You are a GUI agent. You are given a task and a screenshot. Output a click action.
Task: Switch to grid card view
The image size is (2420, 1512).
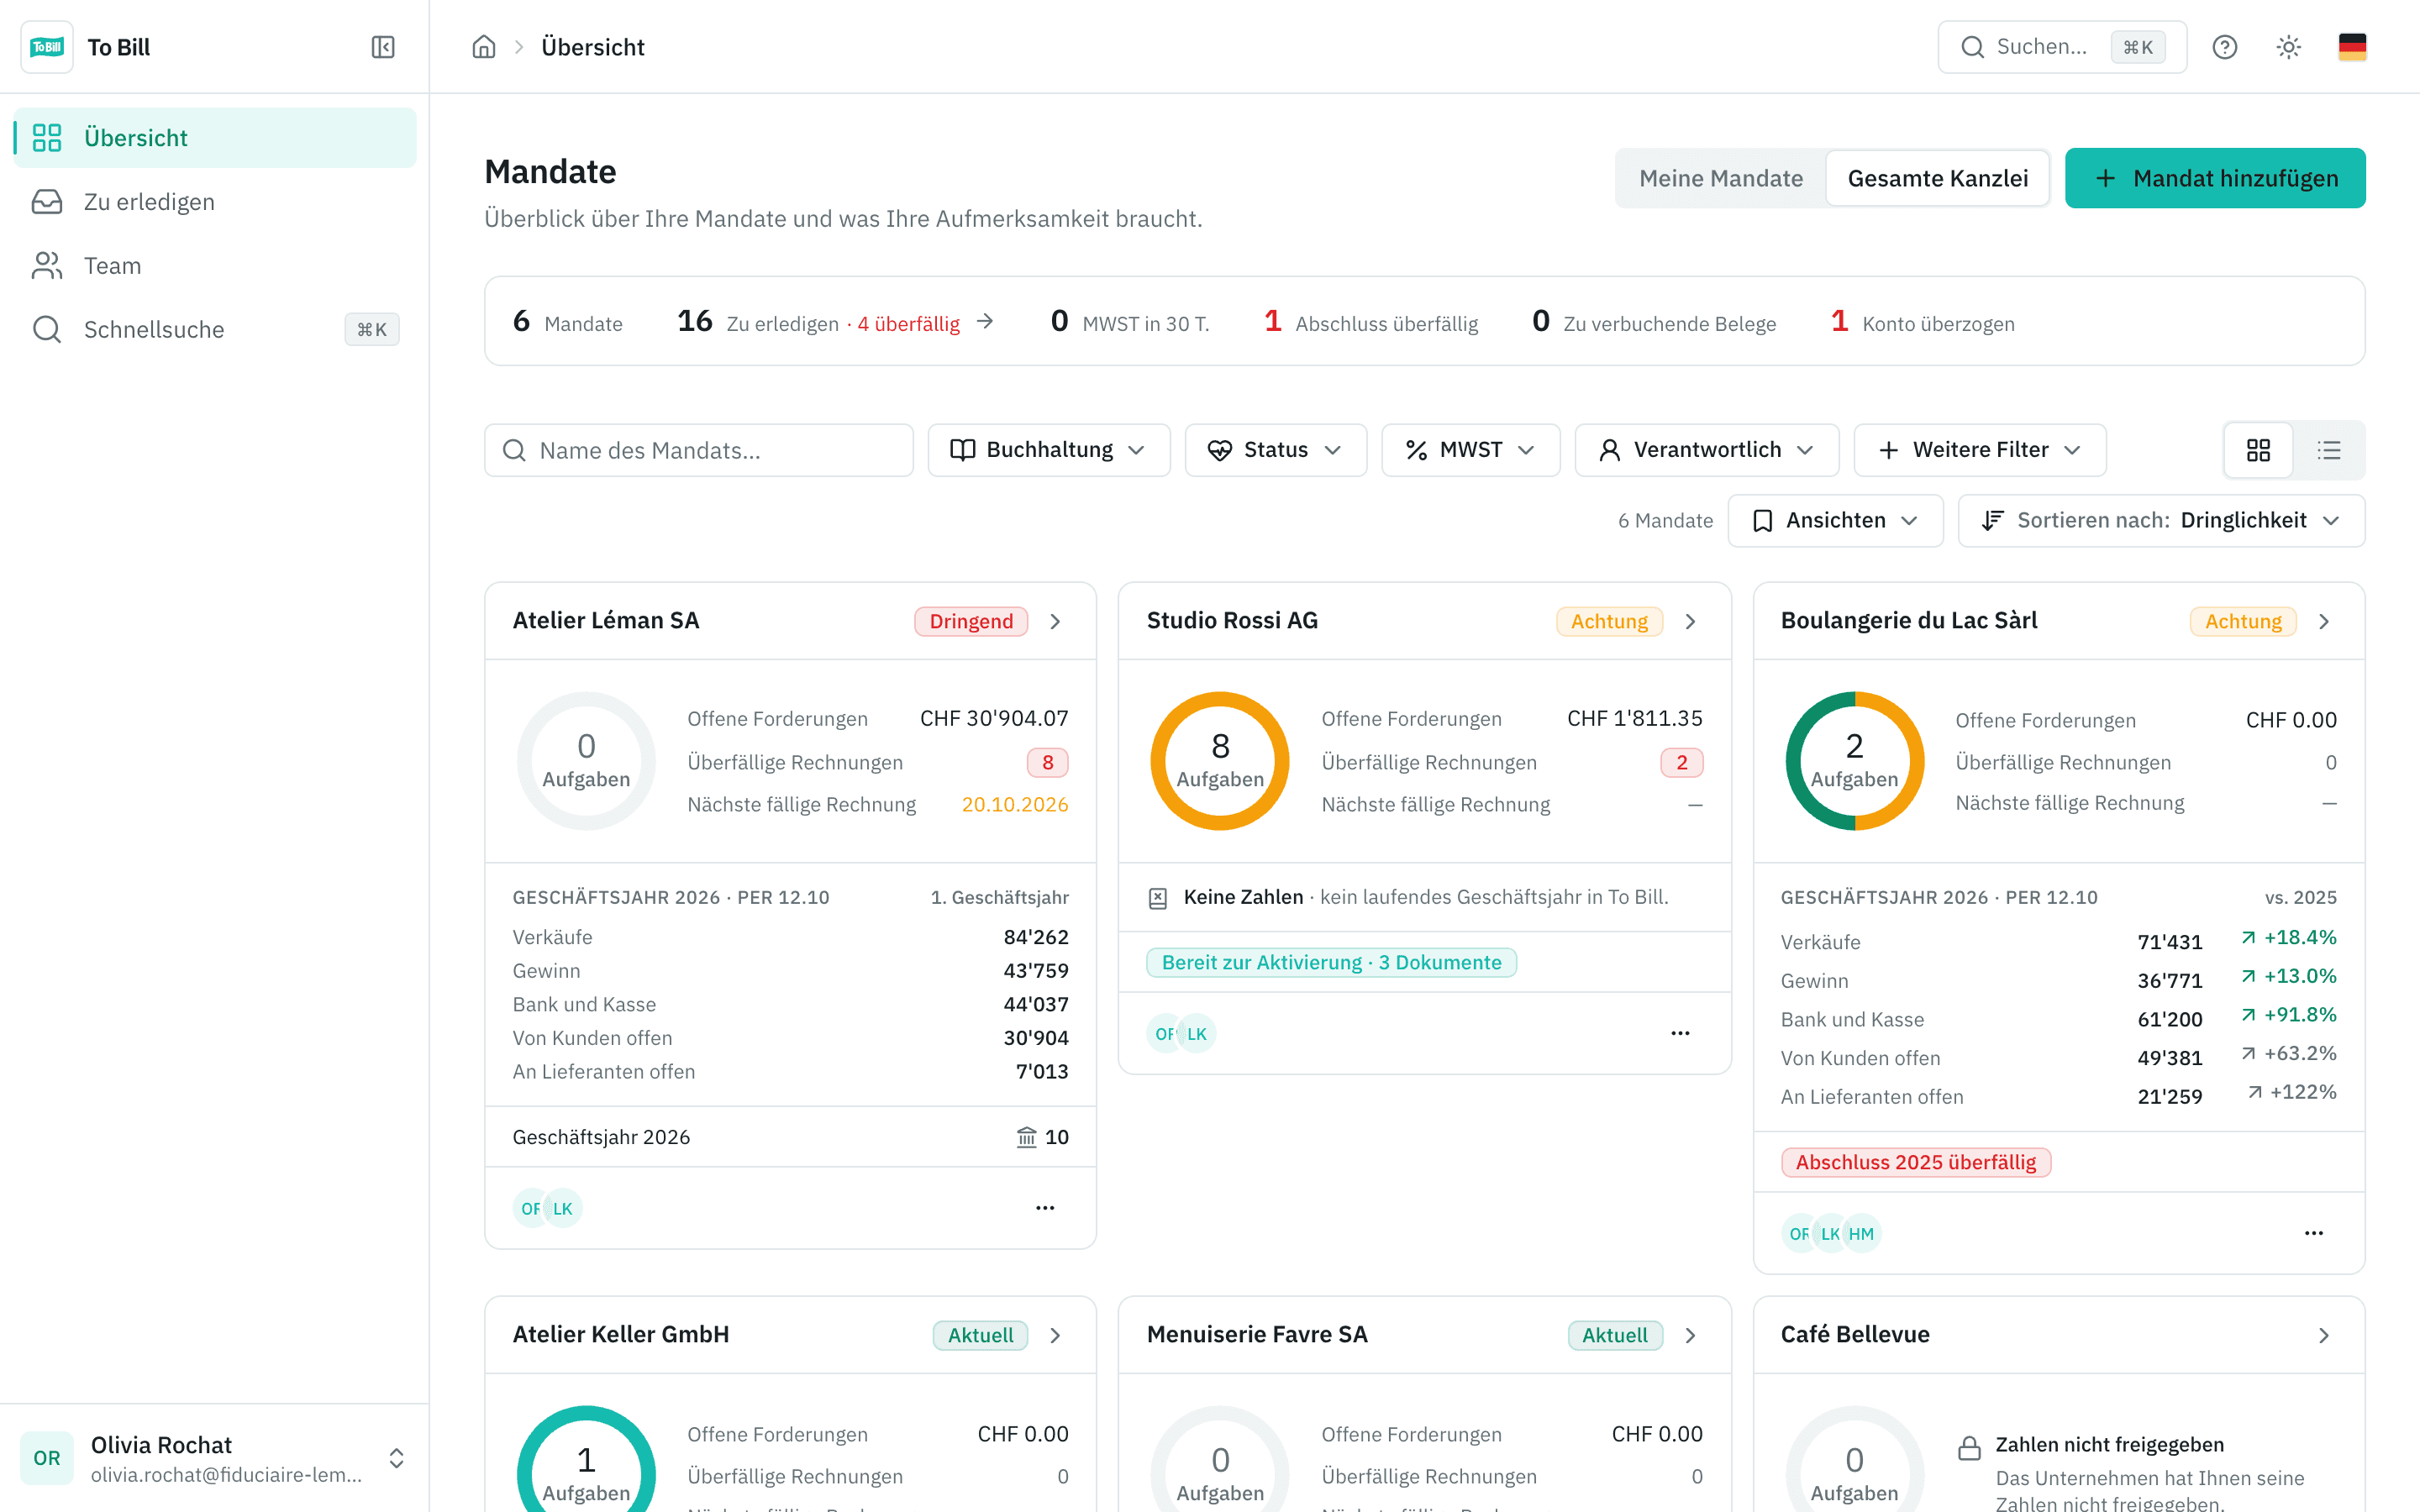[x=2258, y=450]
